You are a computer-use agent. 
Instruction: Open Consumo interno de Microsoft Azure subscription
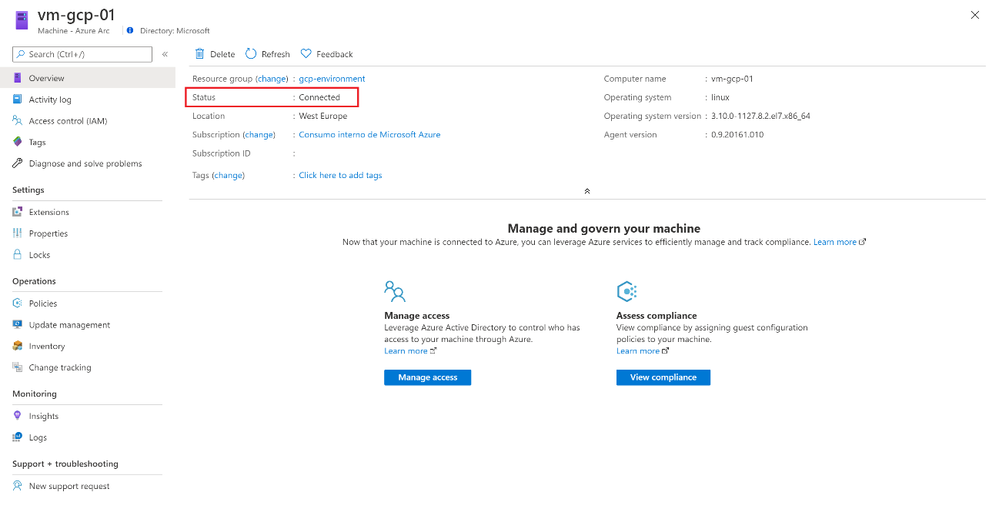370,135
